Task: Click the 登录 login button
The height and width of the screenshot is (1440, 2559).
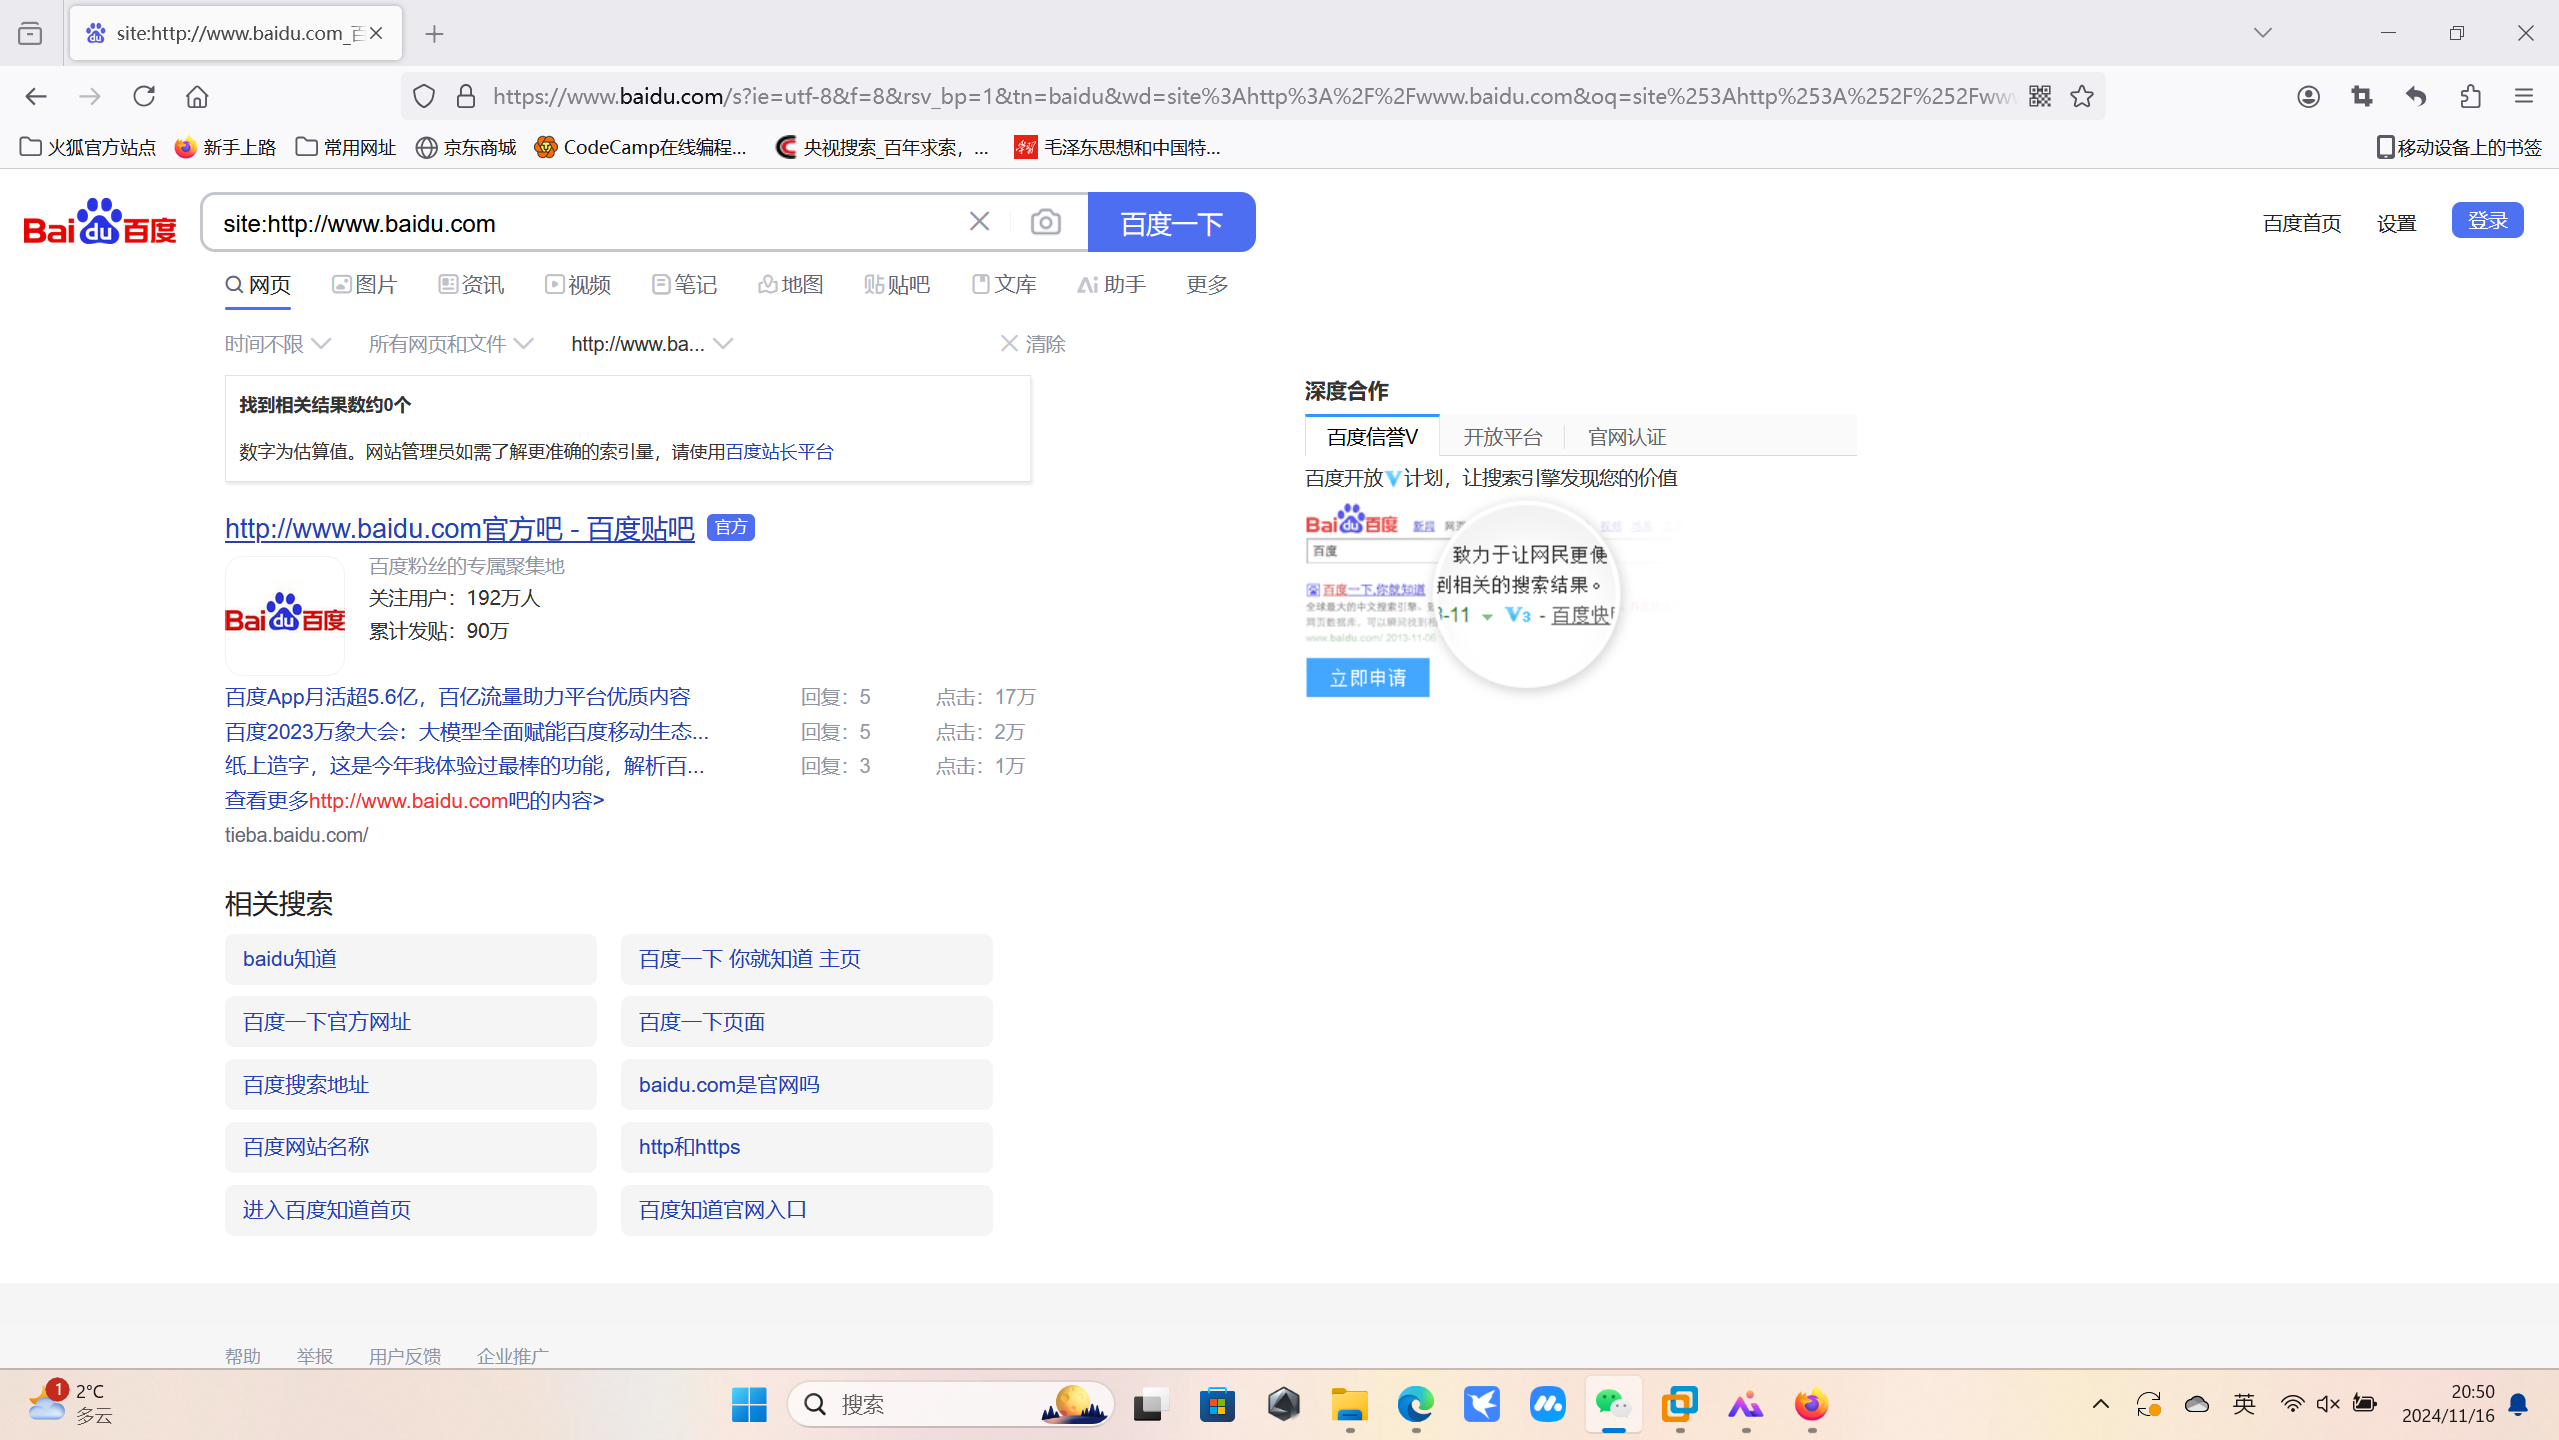Action: [2487, 220]
